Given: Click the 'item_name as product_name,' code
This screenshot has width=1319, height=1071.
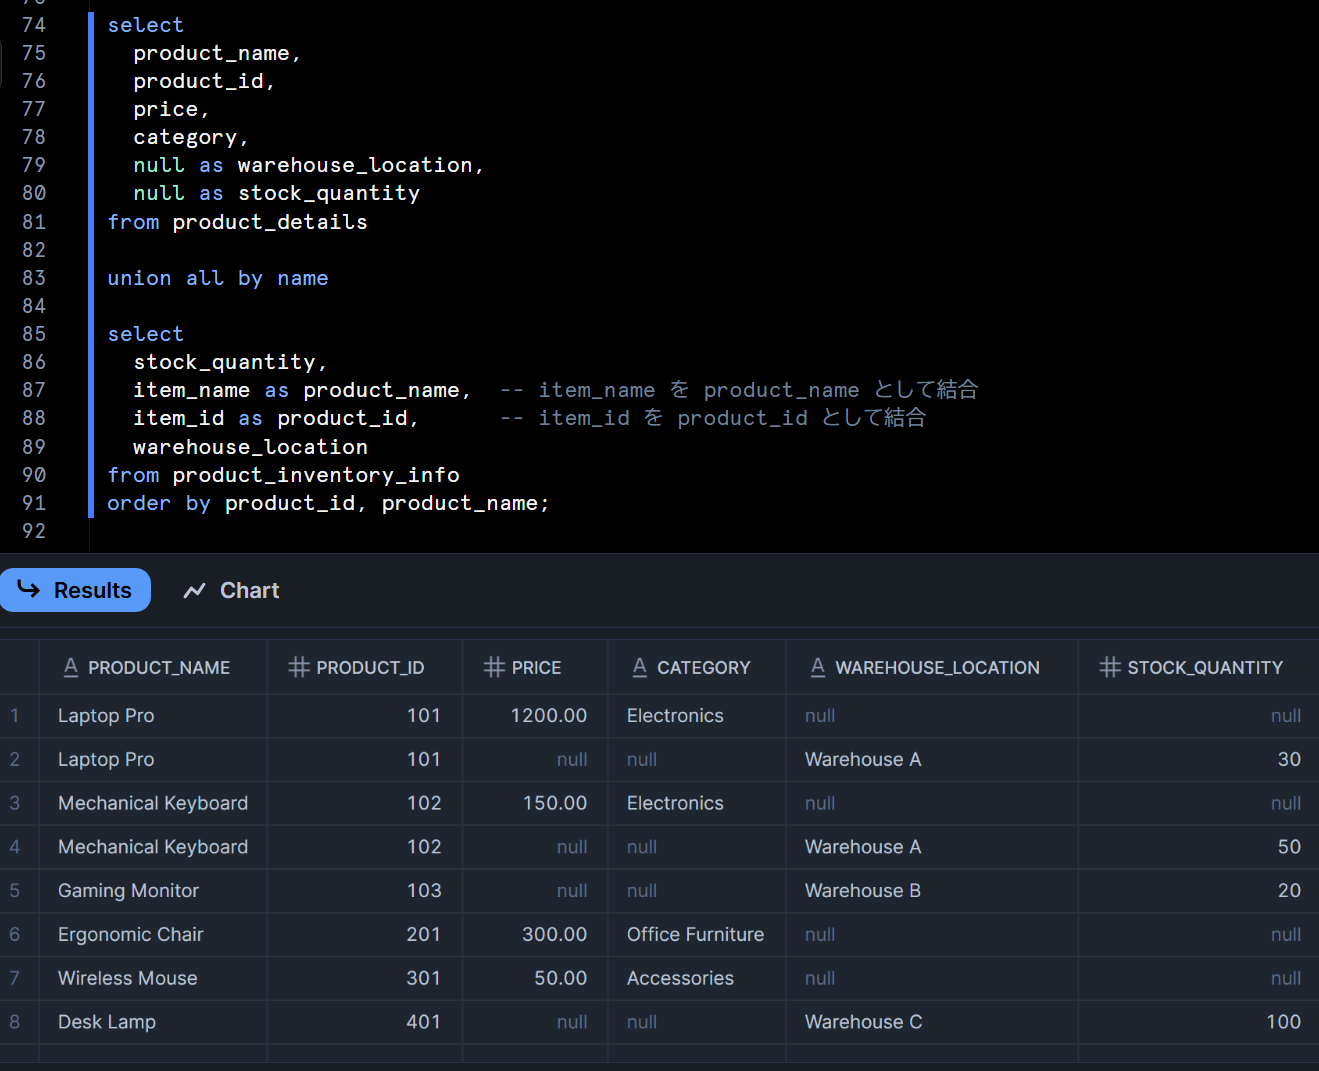Looking at the screenshot, I should pyautogui.click(x=302, y=390).
